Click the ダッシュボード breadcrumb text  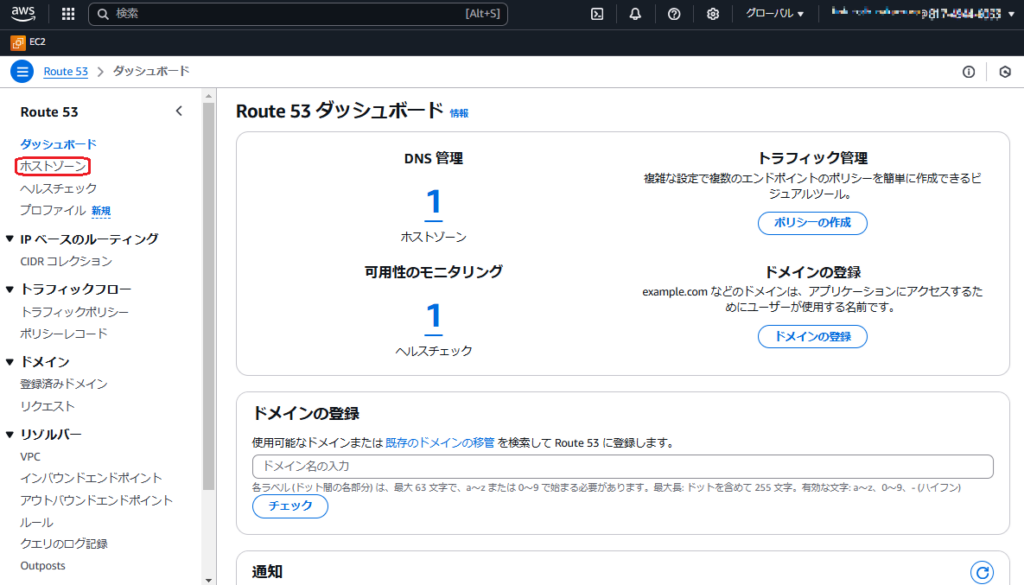[151, 71]
